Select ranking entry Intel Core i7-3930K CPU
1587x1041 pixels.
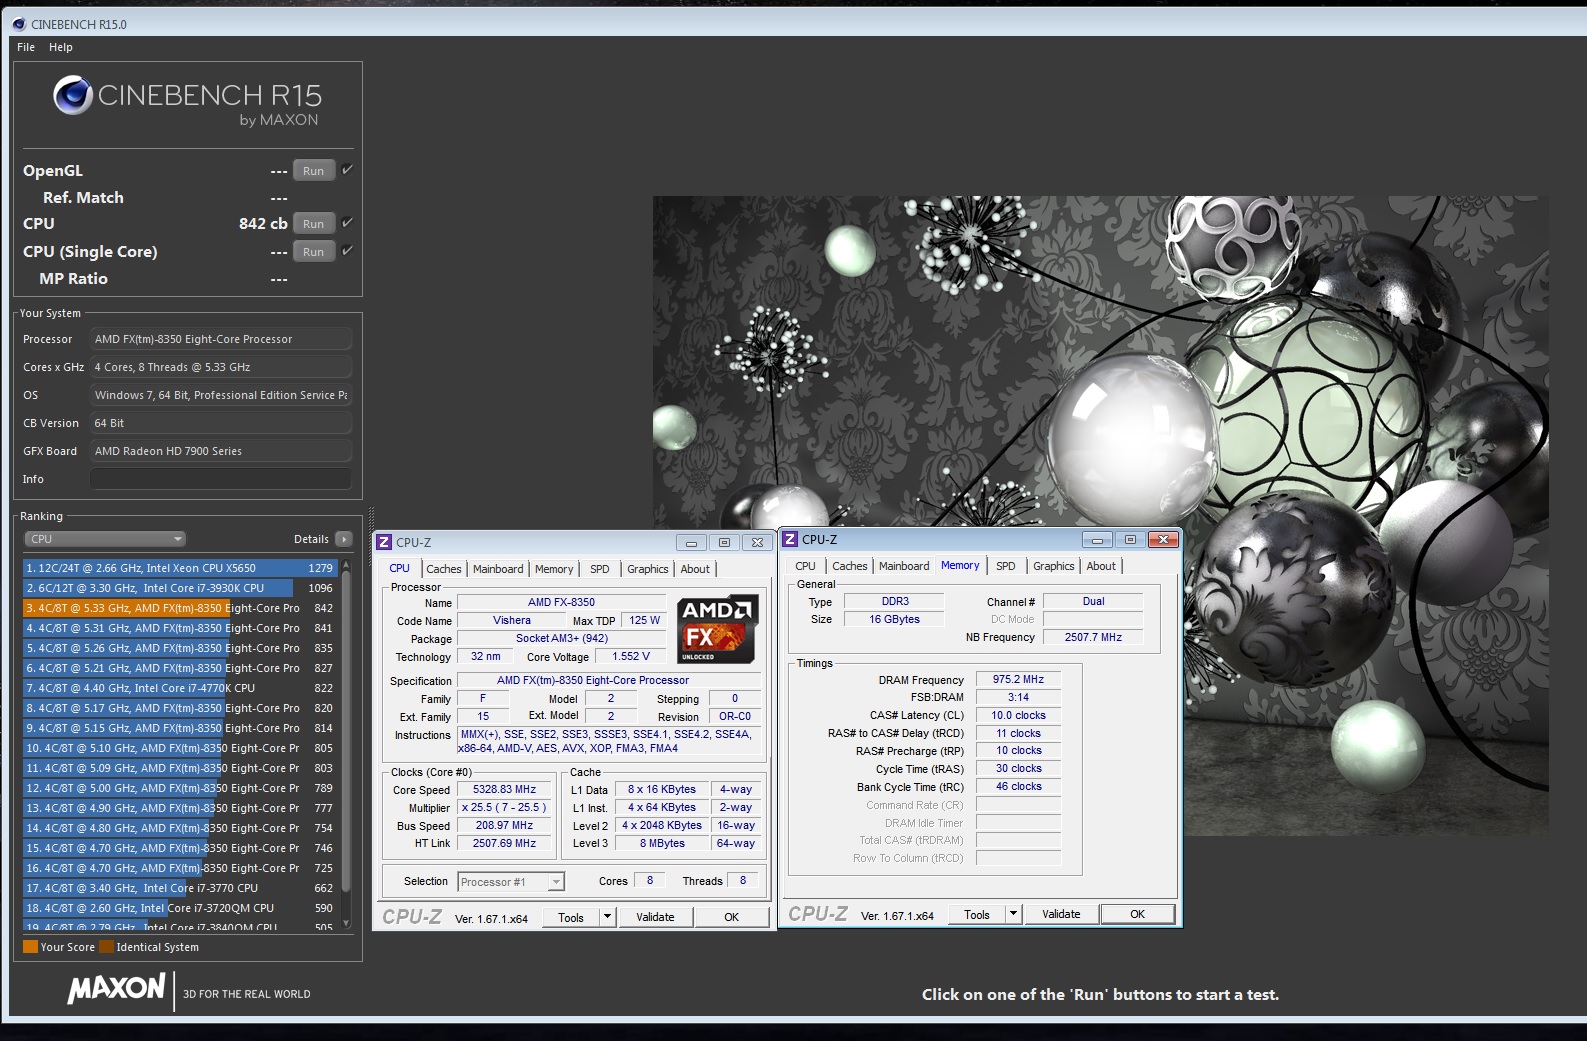point(180,588)
